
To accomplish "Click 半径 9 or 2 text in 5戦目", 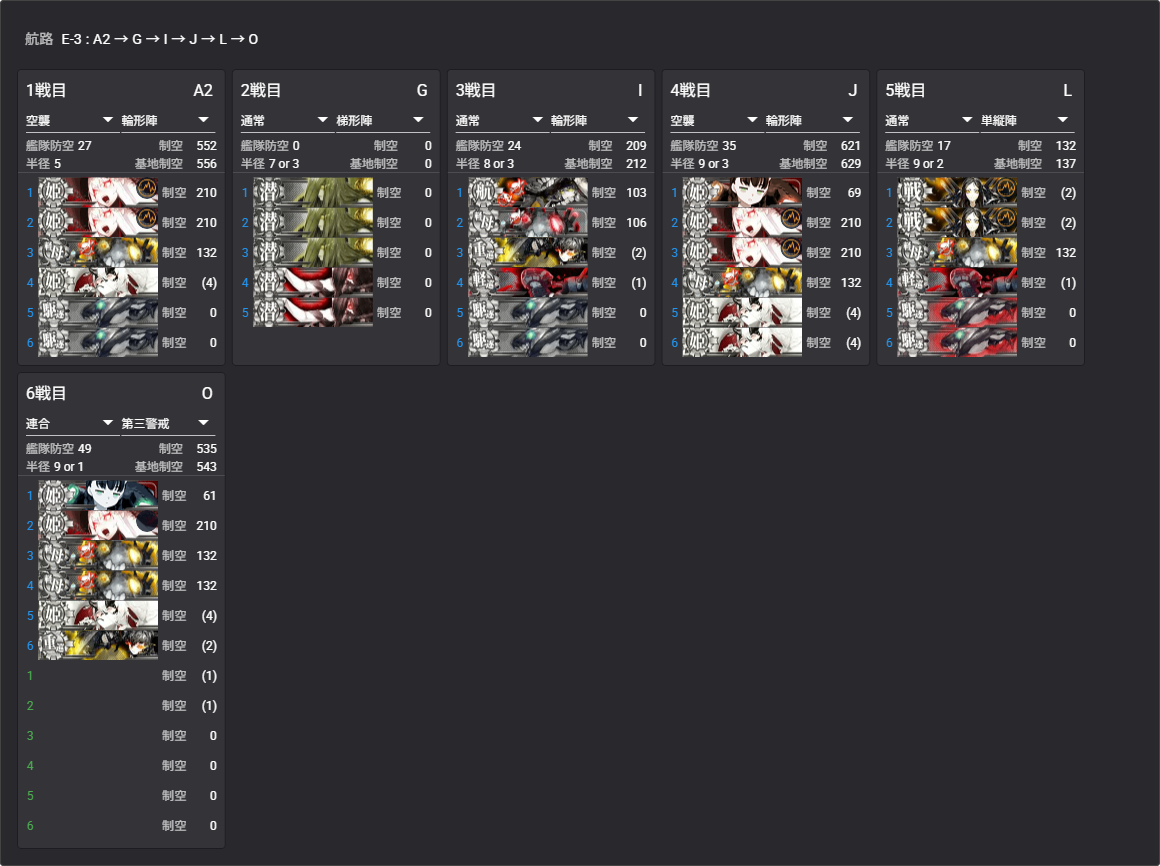I will 914,163.
